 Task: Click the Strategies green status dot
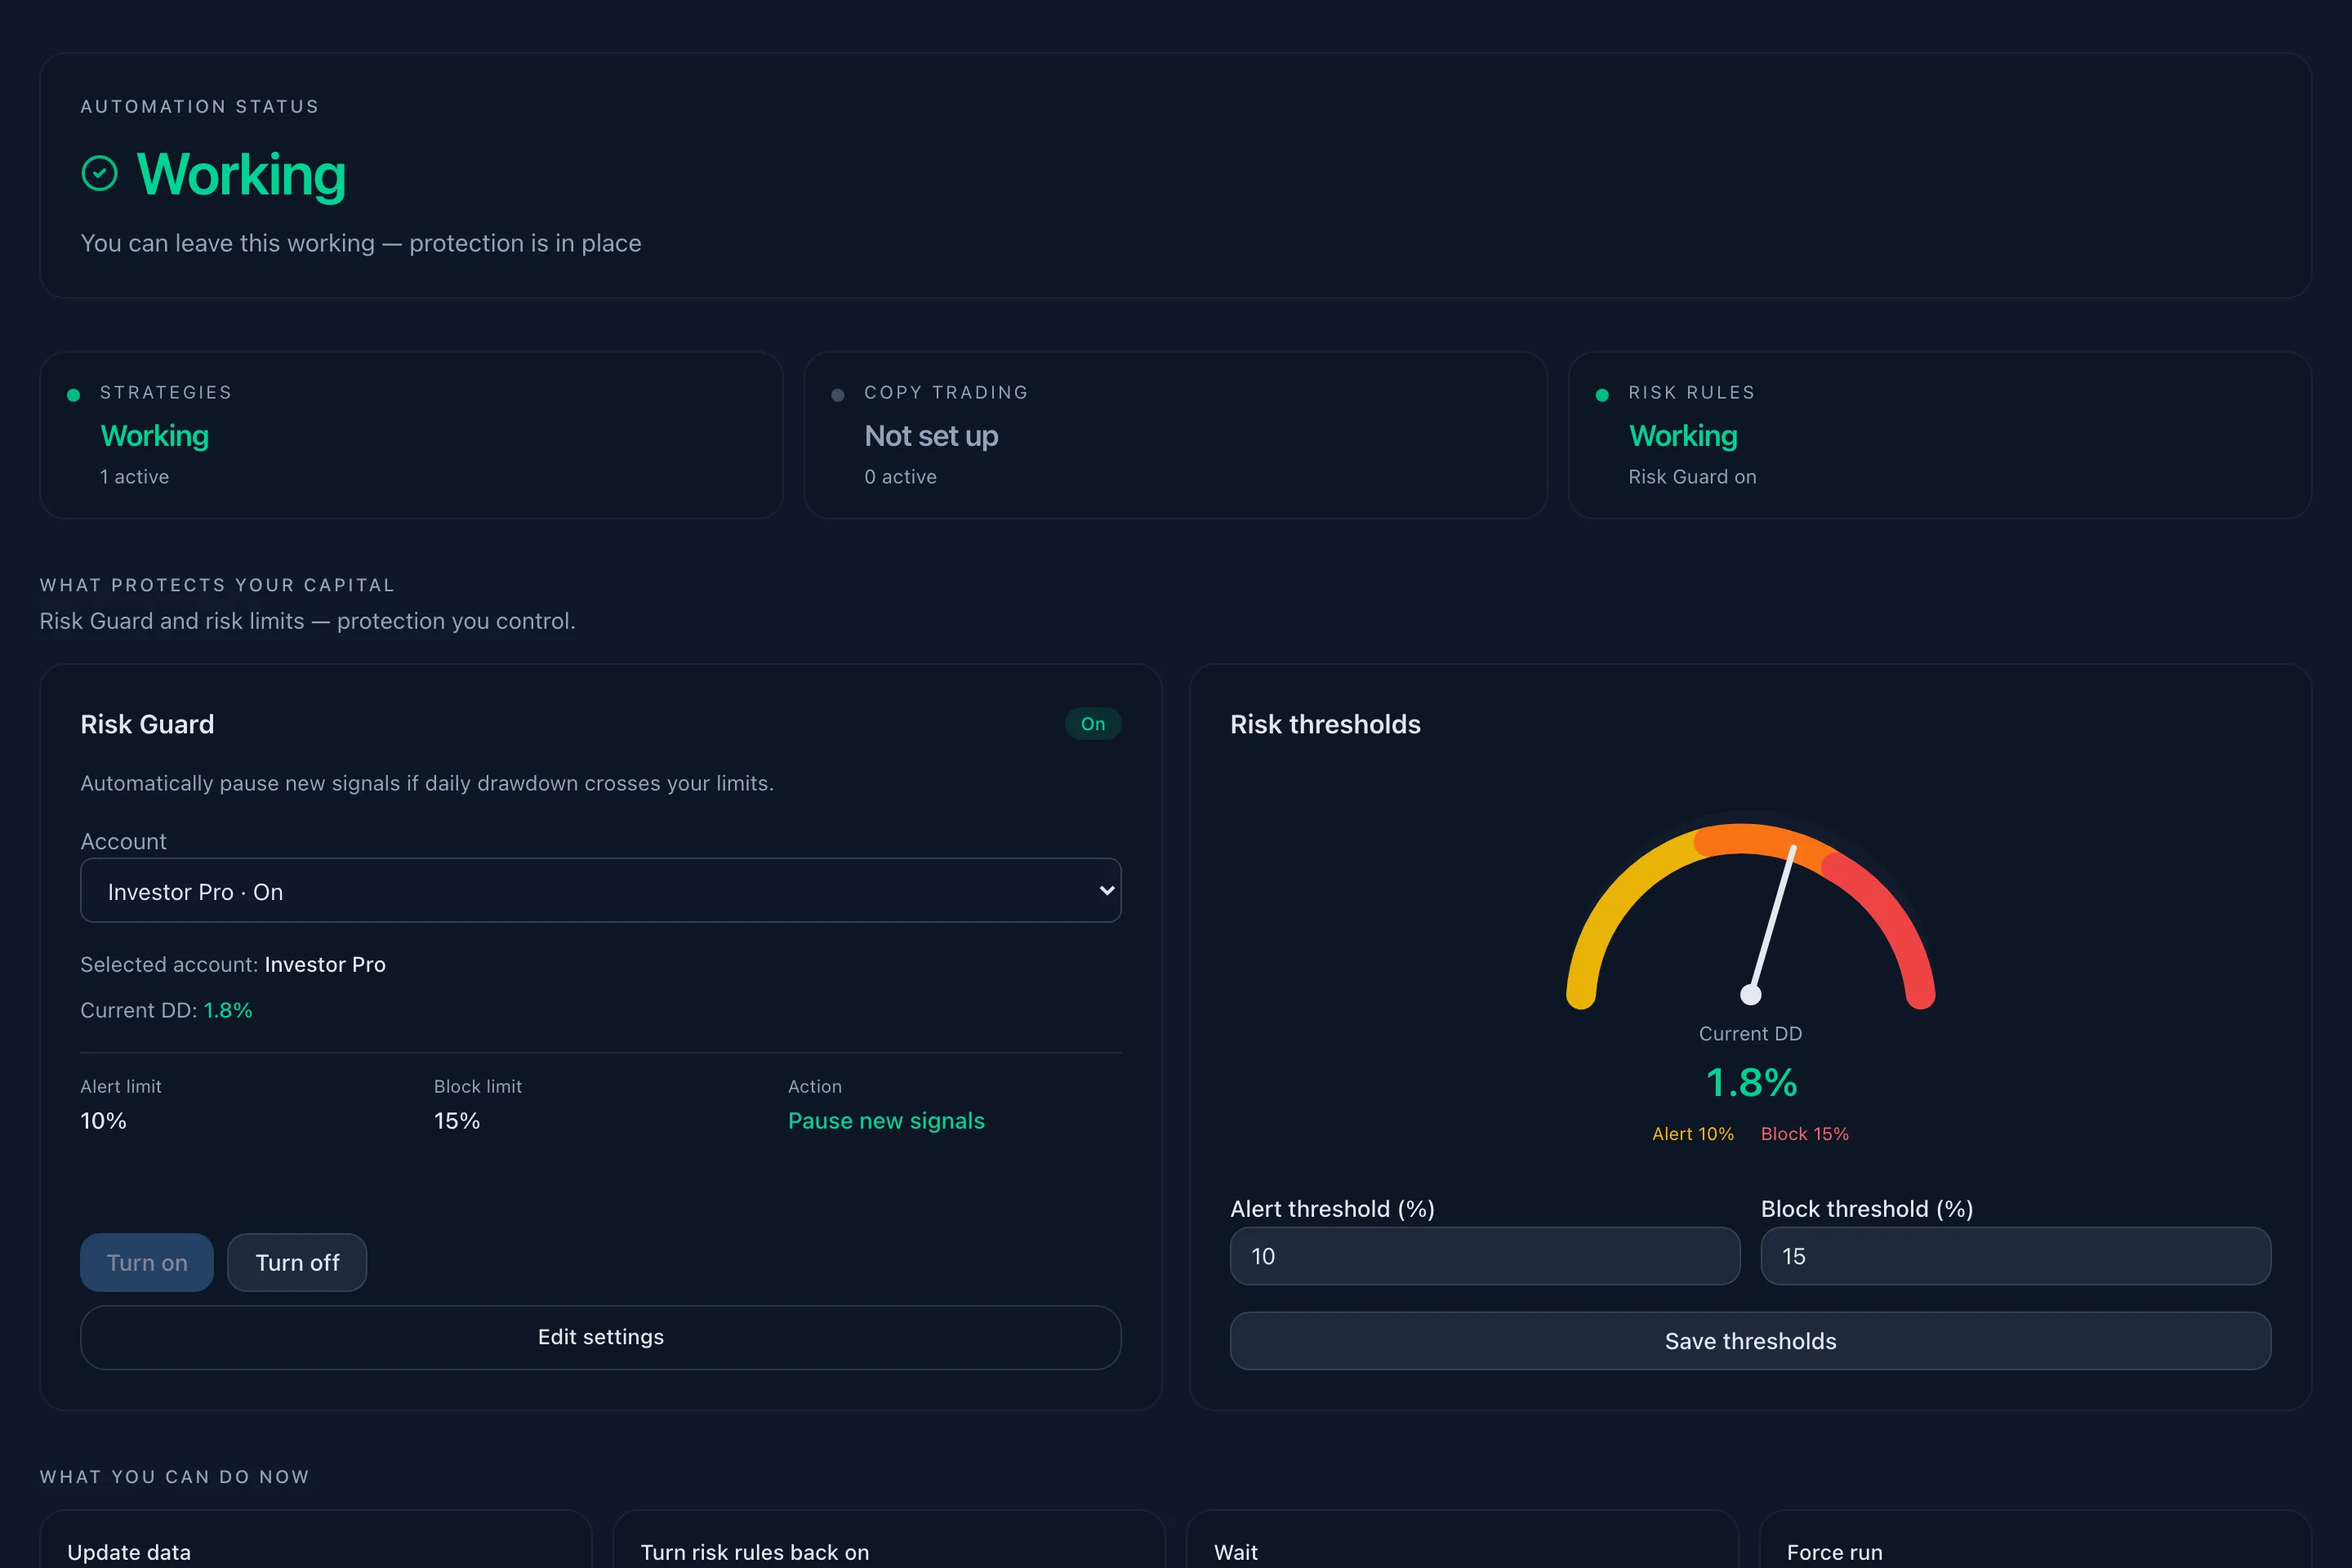click(73, 395)
